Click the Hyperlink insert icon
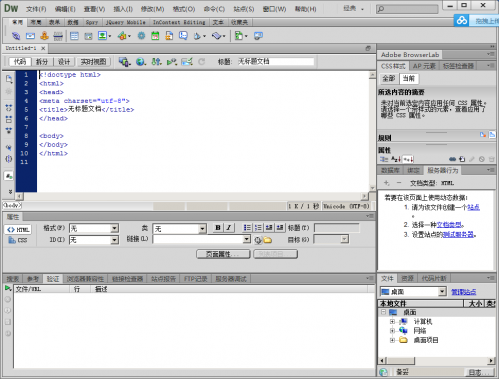This screenshot has width=499, height=379. (x=16, y=36)
